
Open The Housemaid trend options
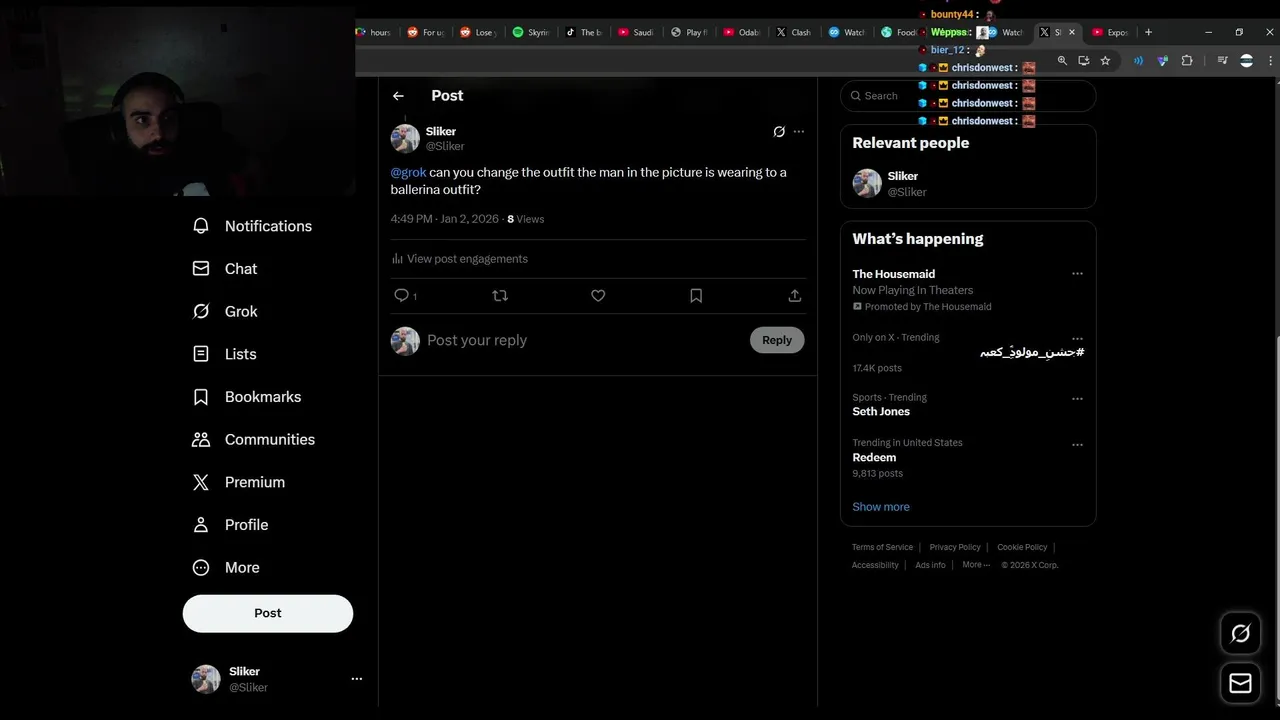(1077, 274)
